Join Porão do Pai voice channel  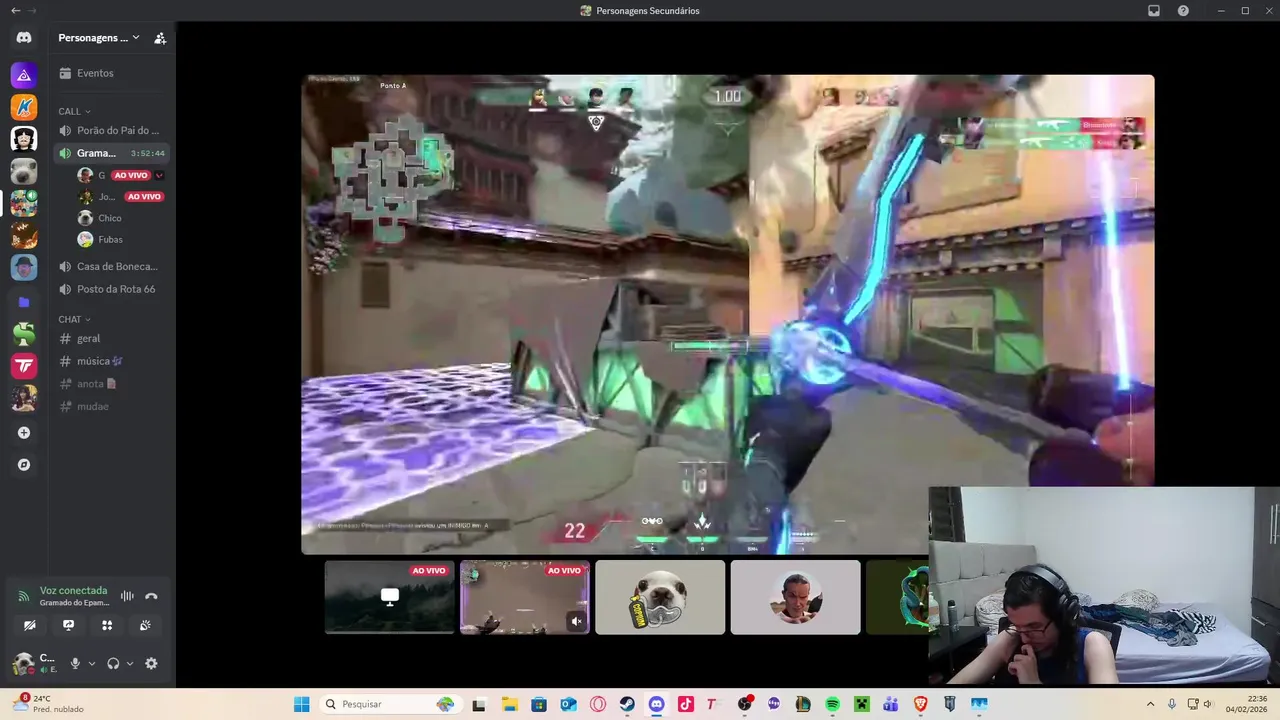(111, 130)
